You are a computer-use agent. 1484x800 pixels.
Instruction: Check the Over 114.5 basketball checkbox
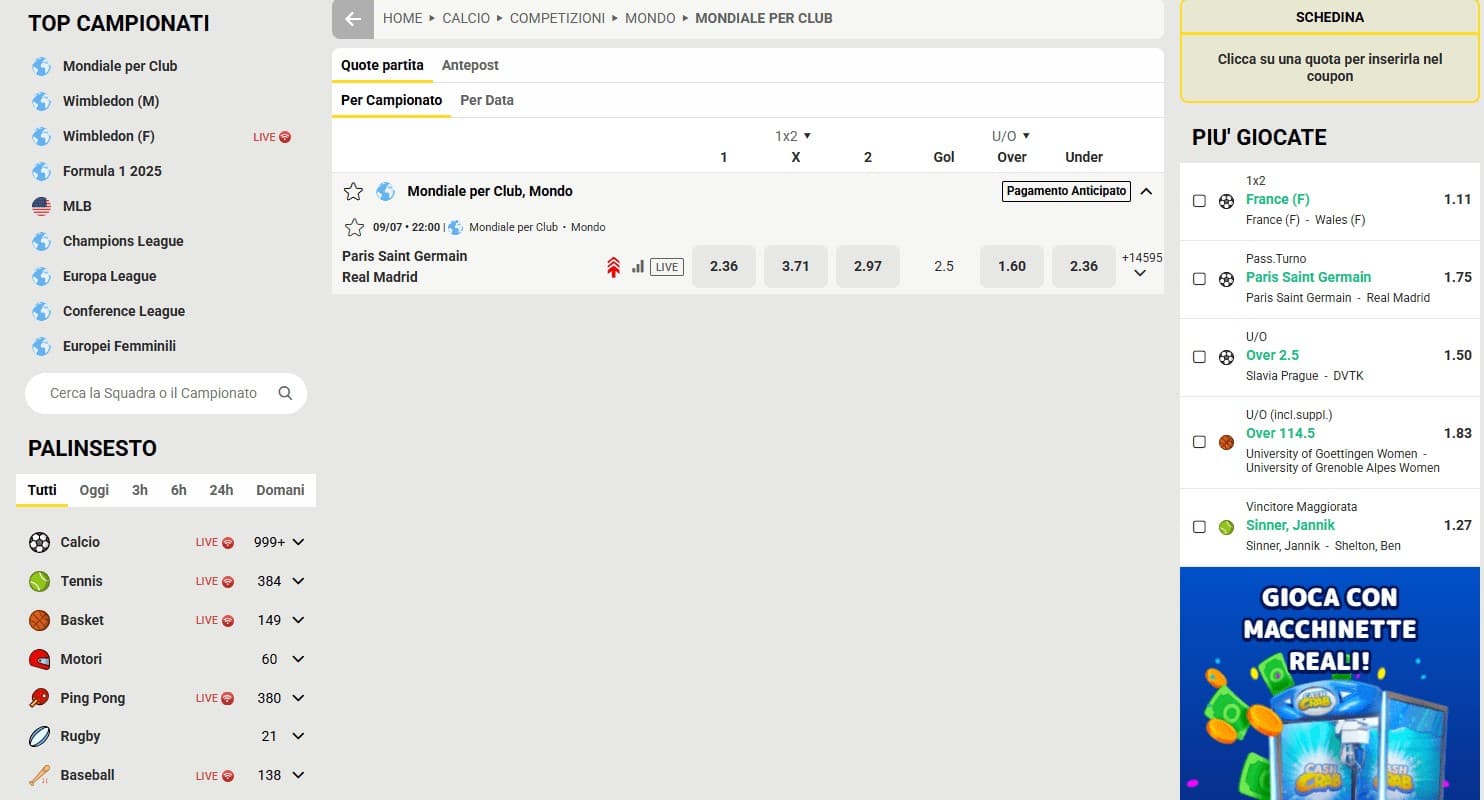click(1200, 442)
